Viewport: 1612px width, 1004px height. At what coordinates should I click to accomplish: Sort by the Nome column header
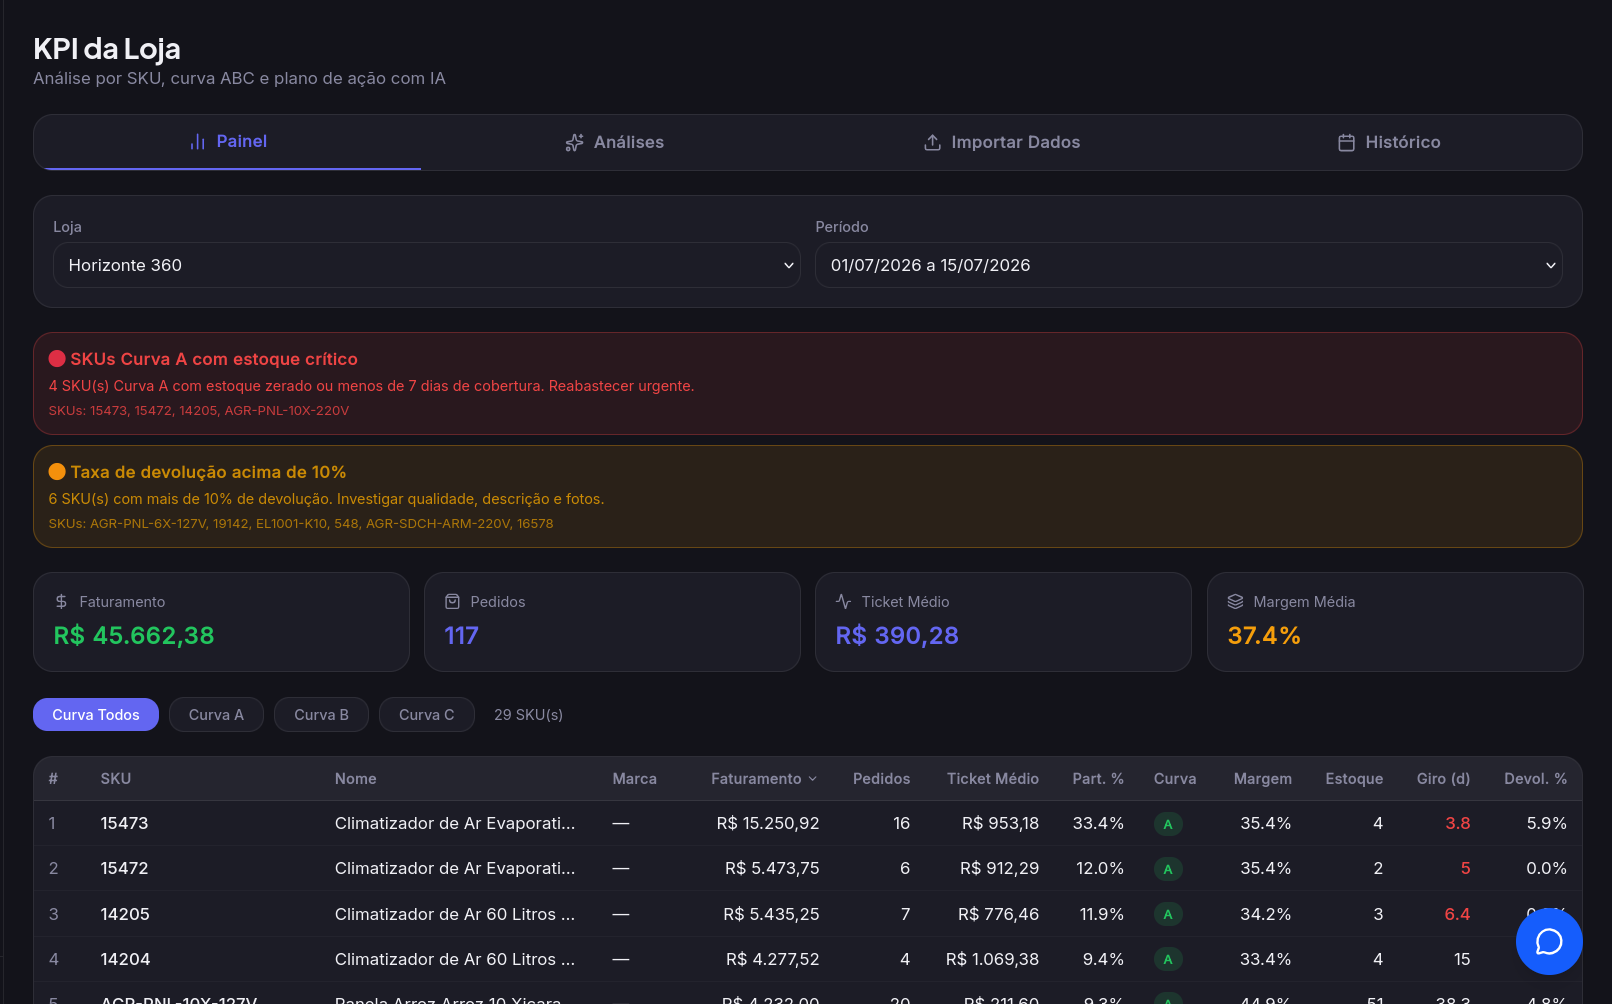(356, 779)
